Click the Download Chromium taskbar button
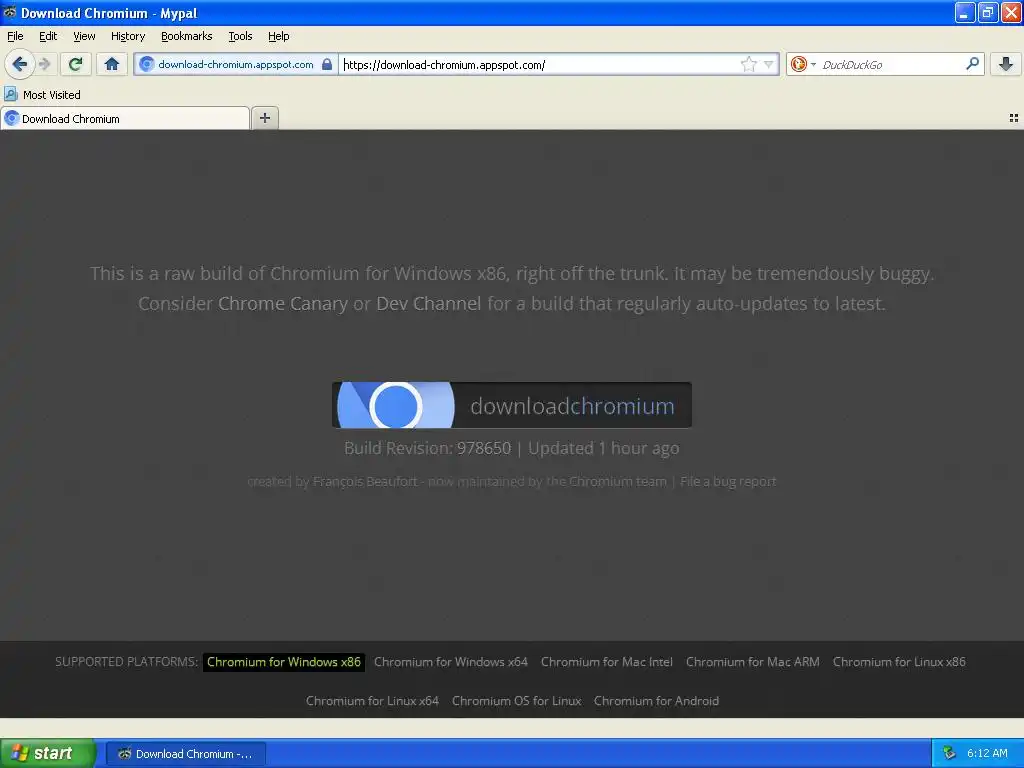Screen dimensions: 1024x768 185,754
